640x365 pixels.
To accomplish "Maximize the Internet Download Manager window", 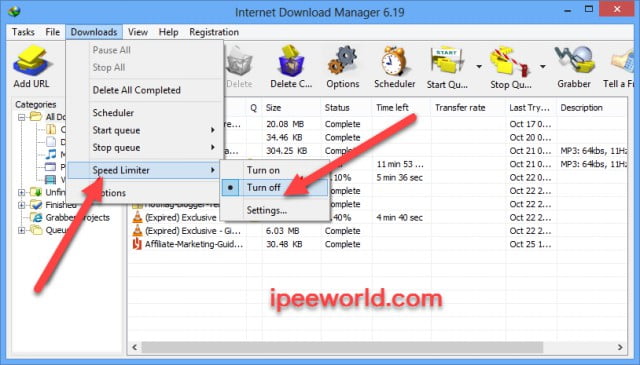I will click(589, 9).
